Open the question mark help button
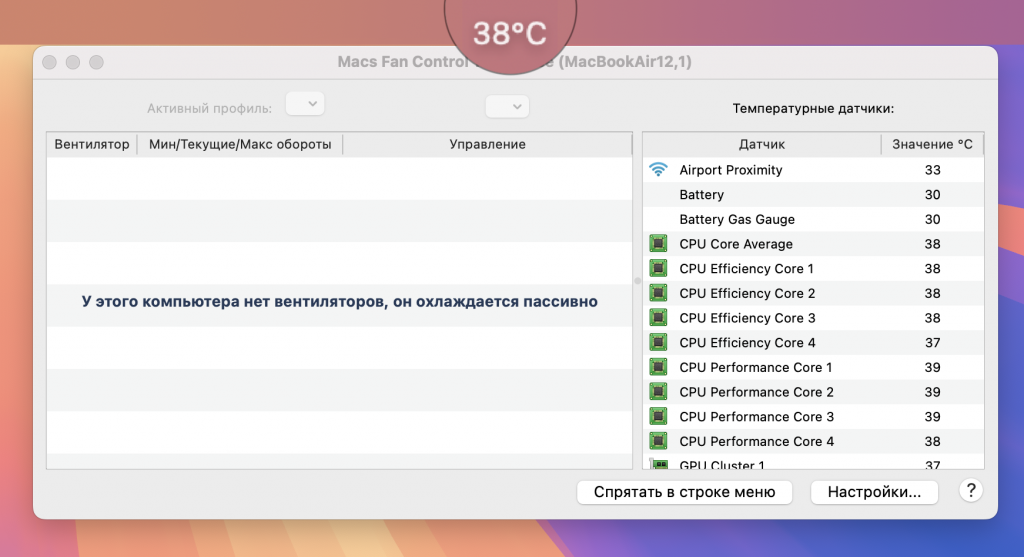The image size is (1024, 557). 970,490
